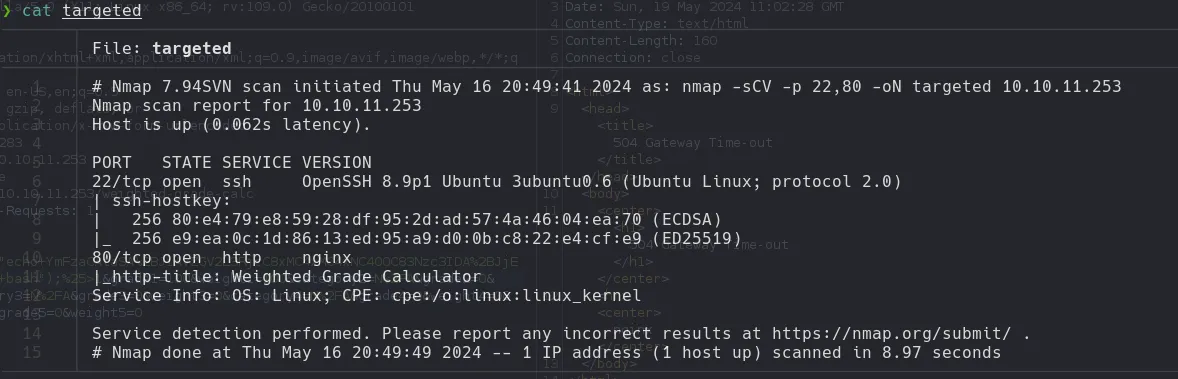Select the 'Nmap done' summary line
The width and height of the screenshot is (1178, 379).
(x=547, y=353)
